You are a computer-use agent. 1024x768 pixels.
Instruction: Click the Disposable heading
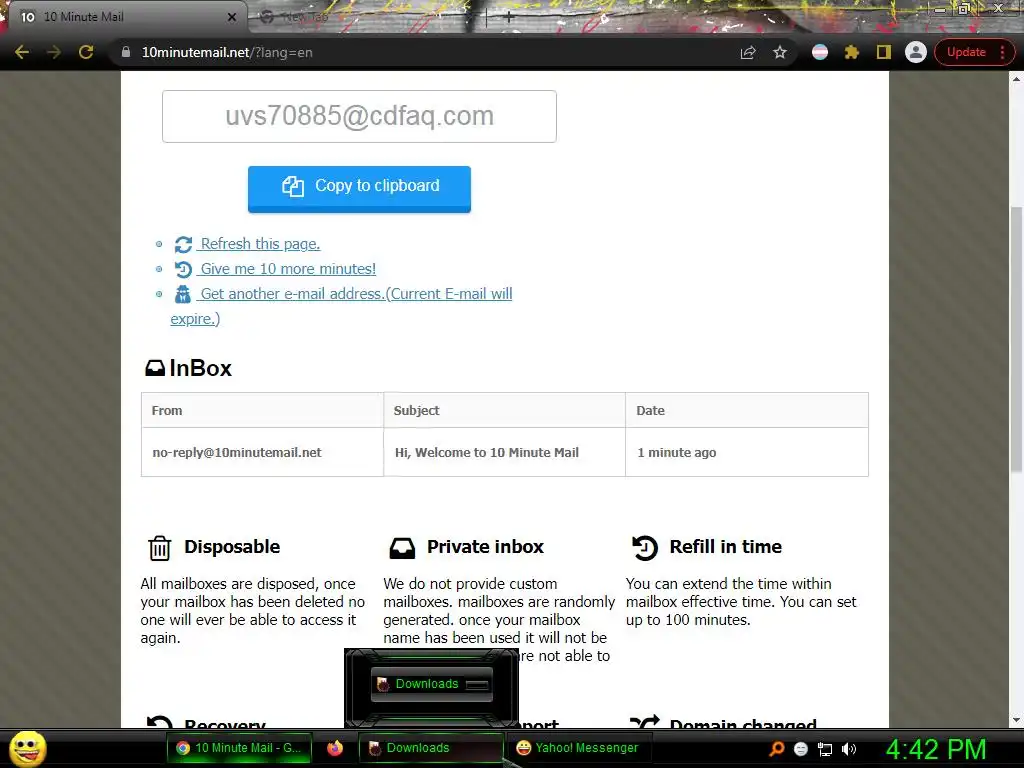(232, 547)
